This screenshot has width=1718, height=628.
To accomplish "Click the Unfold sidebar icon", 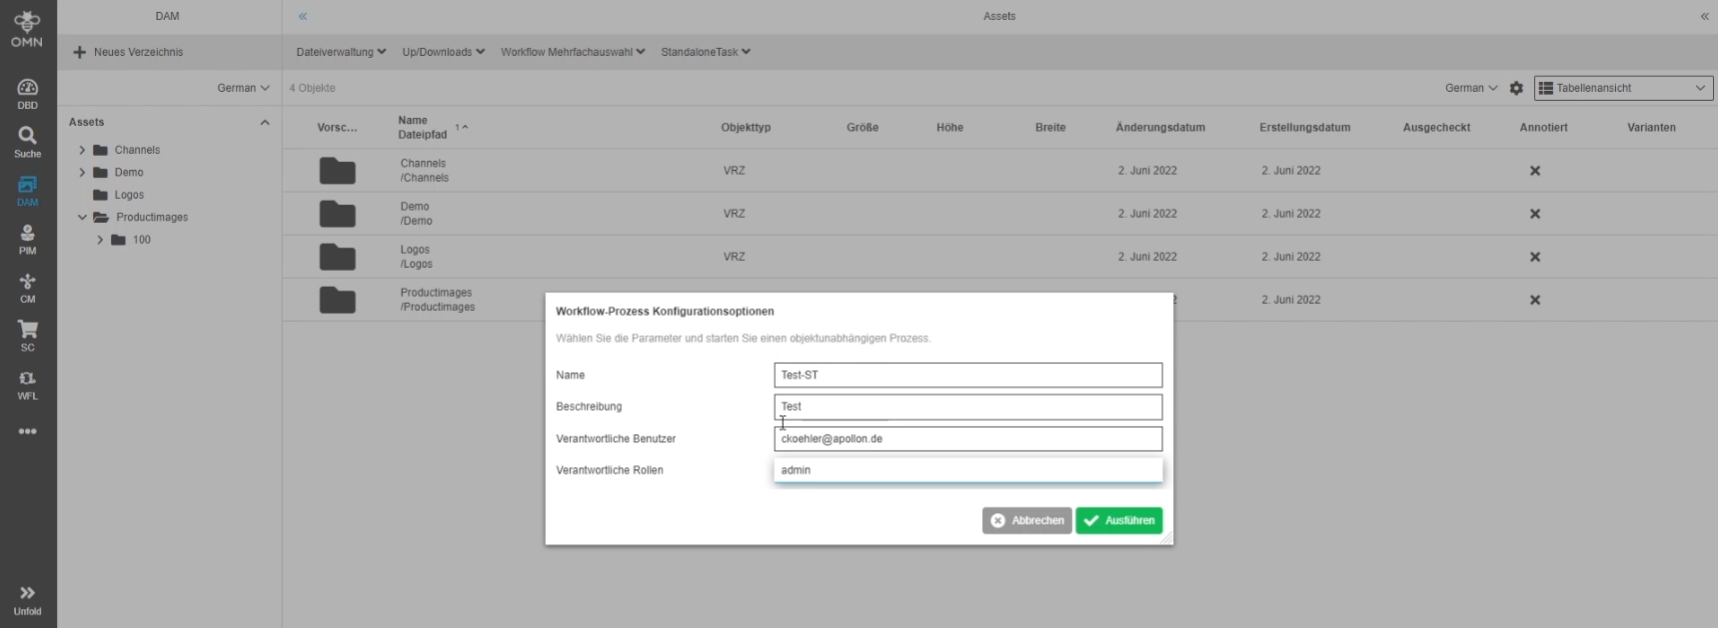I will pyautogui.click(x=27, y=600).
